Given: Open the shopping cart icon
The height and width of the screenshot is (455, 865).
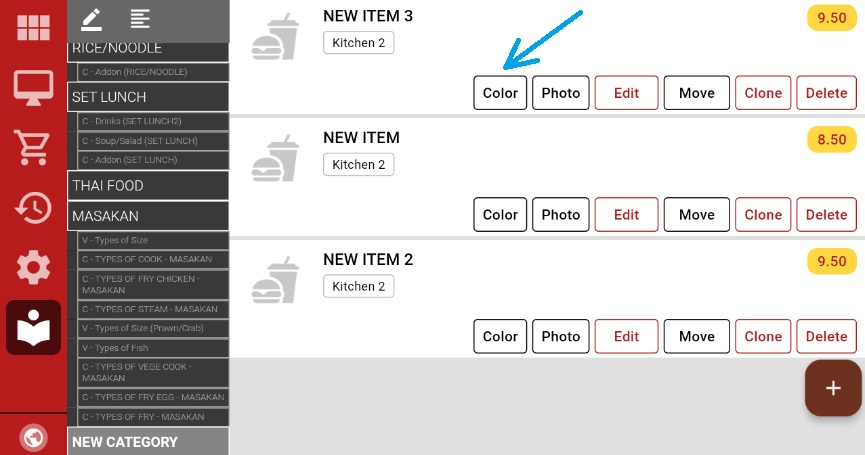Looking at the screenshot, I should pyautogui.click(x=33, y=148).
